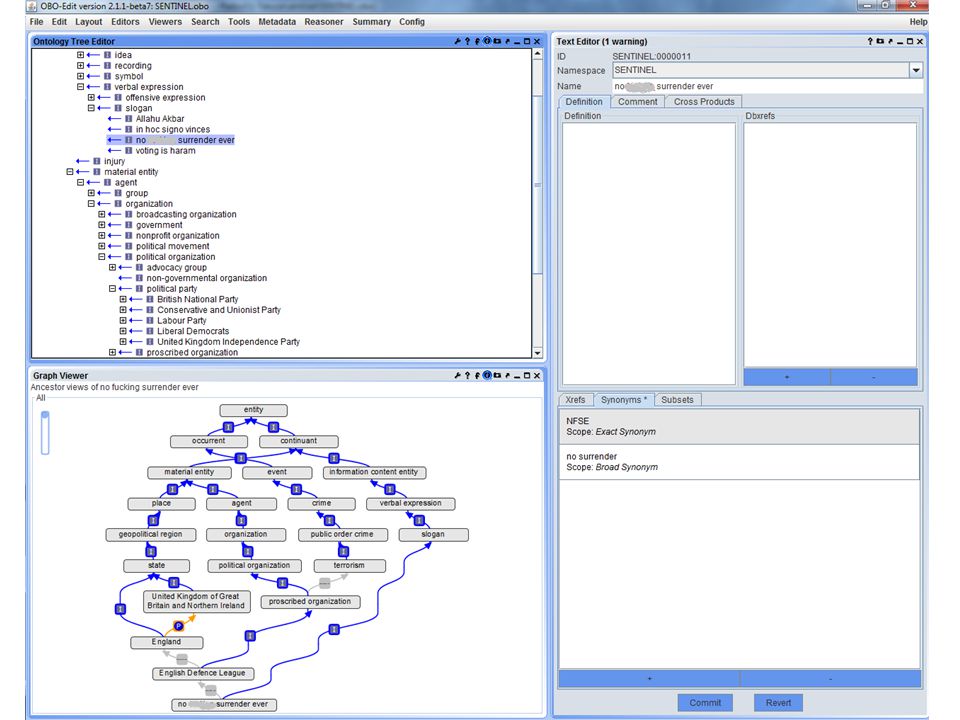Screen dimensions: 960x720
Task: Open the wrench configuration icon in Graph Viewer
Action: point(457,375)
